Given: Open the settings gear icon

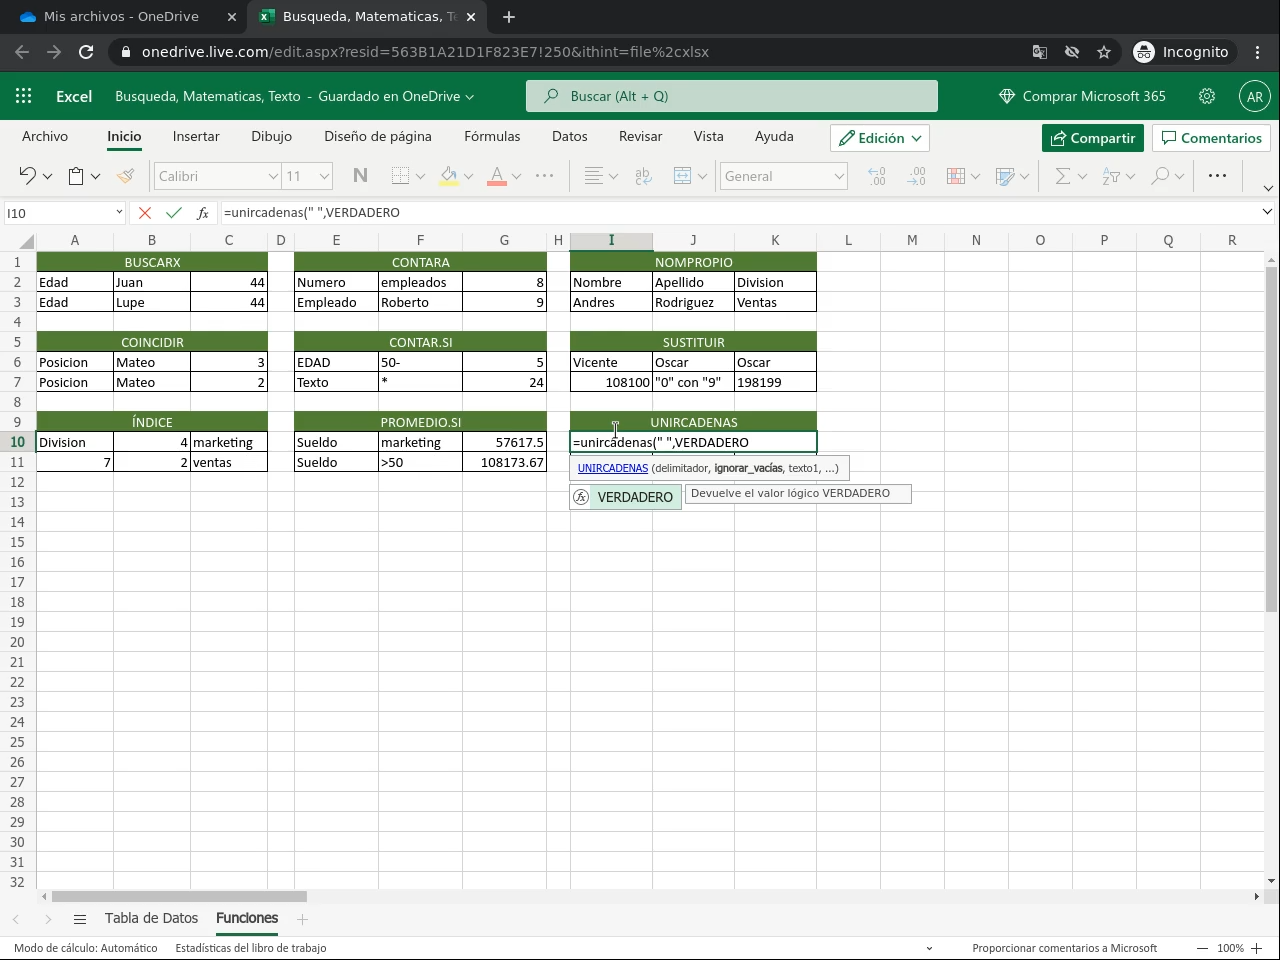Looking at the screenshot, I should [x=1207, y=96].
